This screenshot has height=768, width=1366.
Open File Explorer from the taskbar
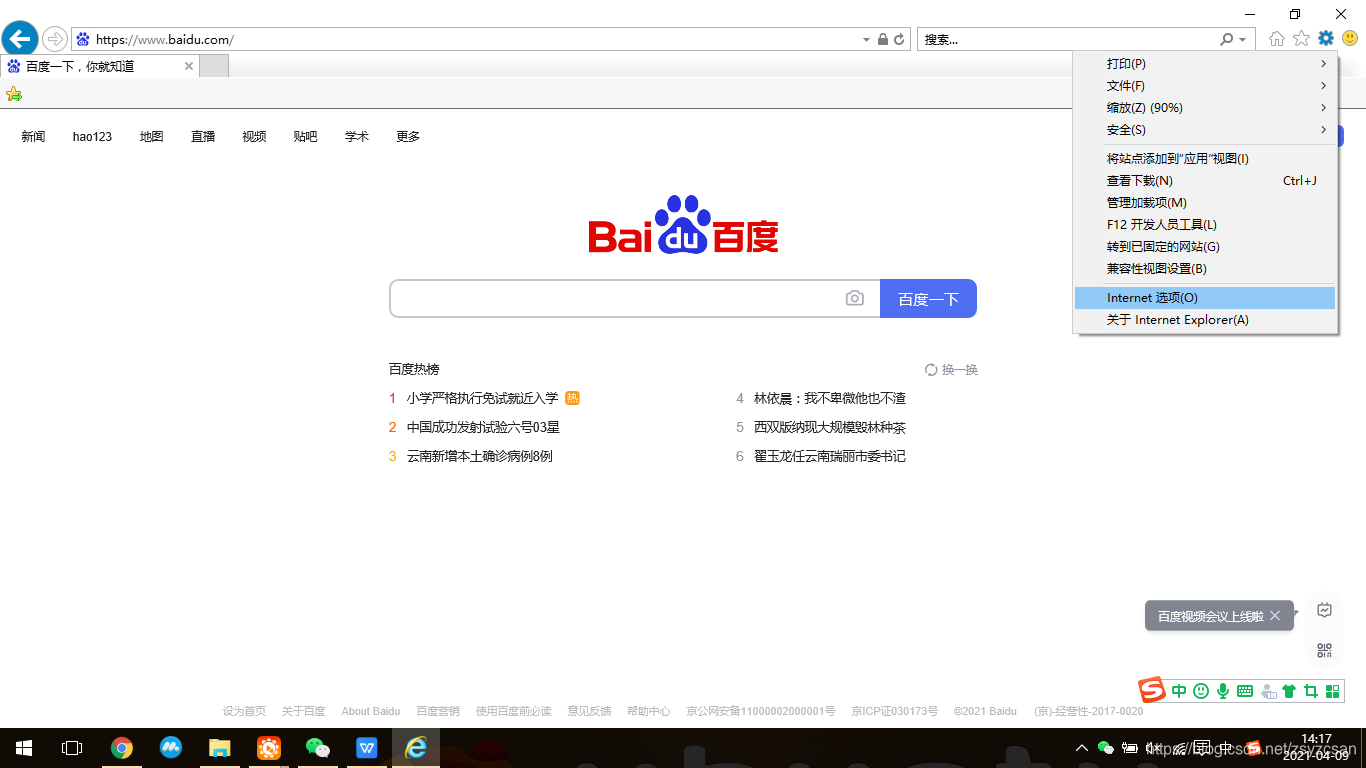click(x=219, y=748)
